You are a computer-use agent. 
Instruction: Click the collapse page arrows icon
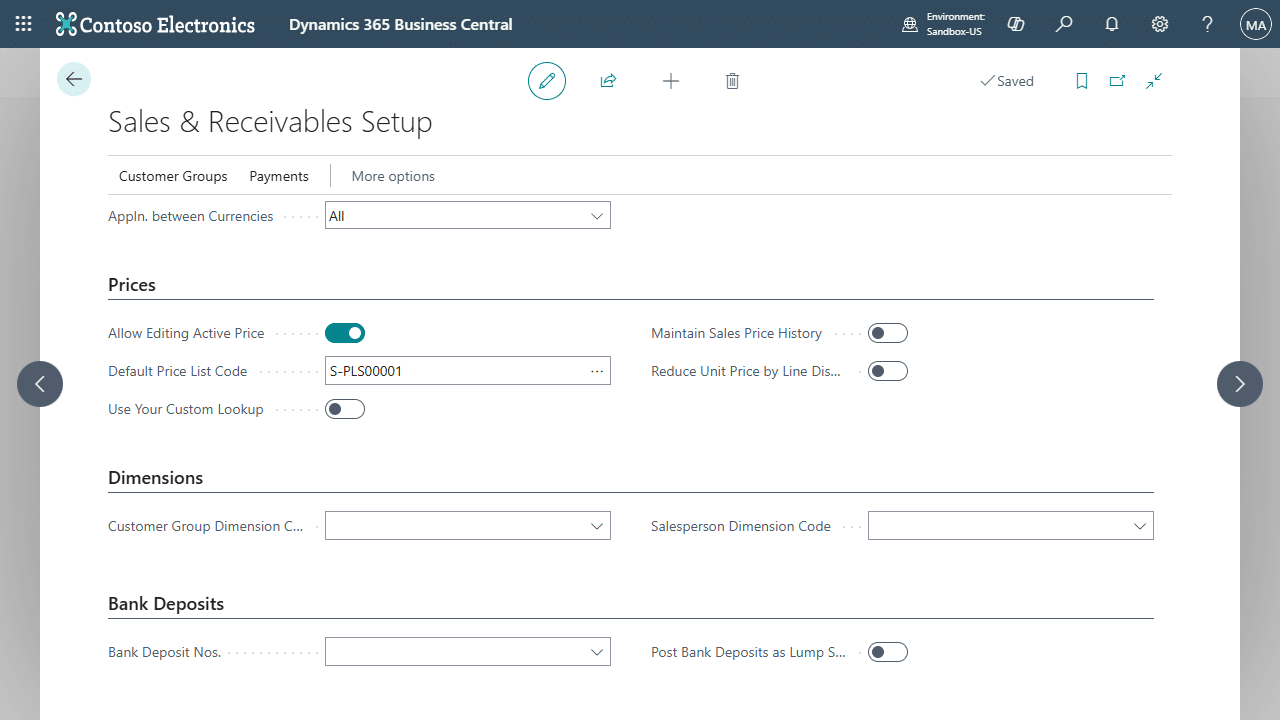(x=1154, y=81)
